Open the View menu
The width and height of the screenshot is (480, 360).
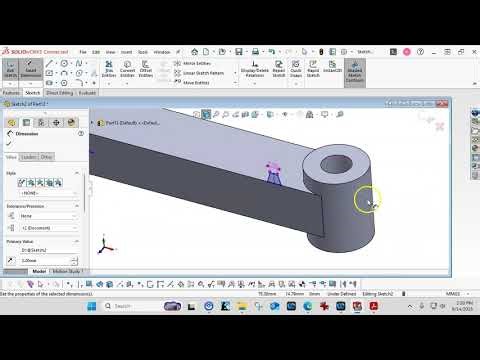pyautogui.click(x=110, y=52)
